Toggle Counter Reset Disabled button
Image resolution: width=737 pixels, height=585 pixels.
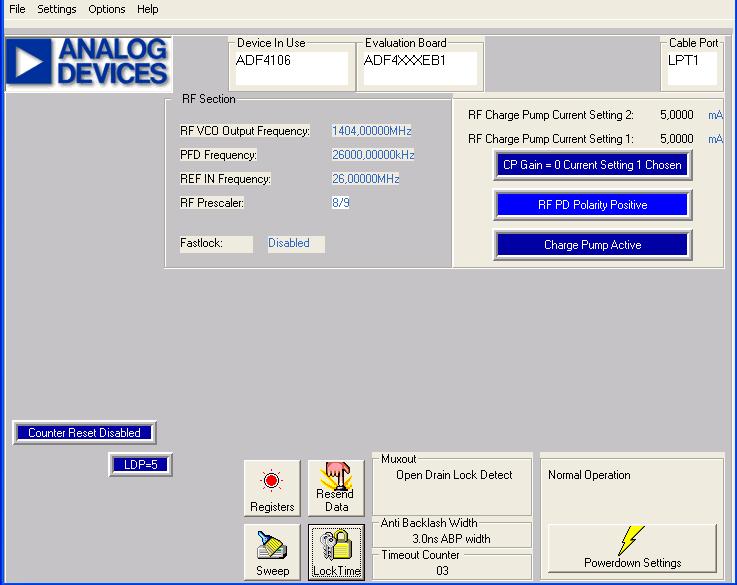point(84,432)
